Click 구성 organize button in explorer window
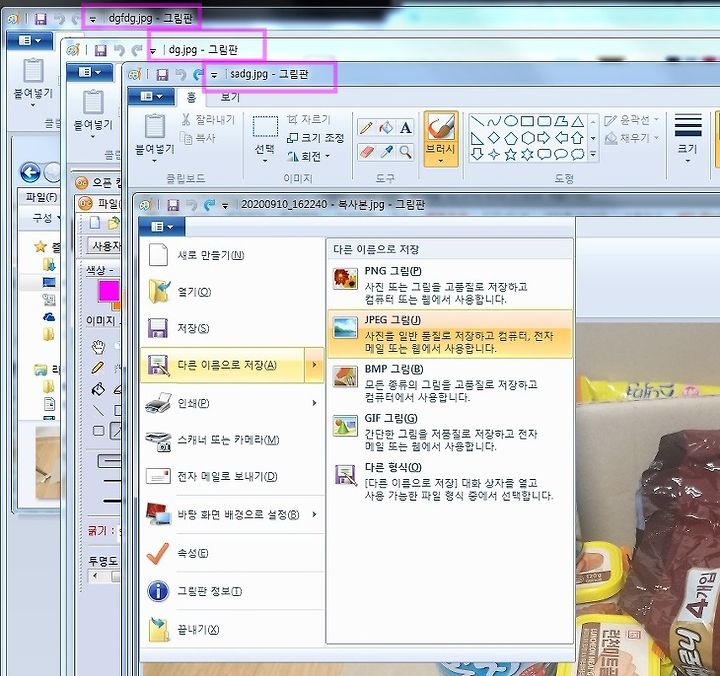 (x=45, y=218)
